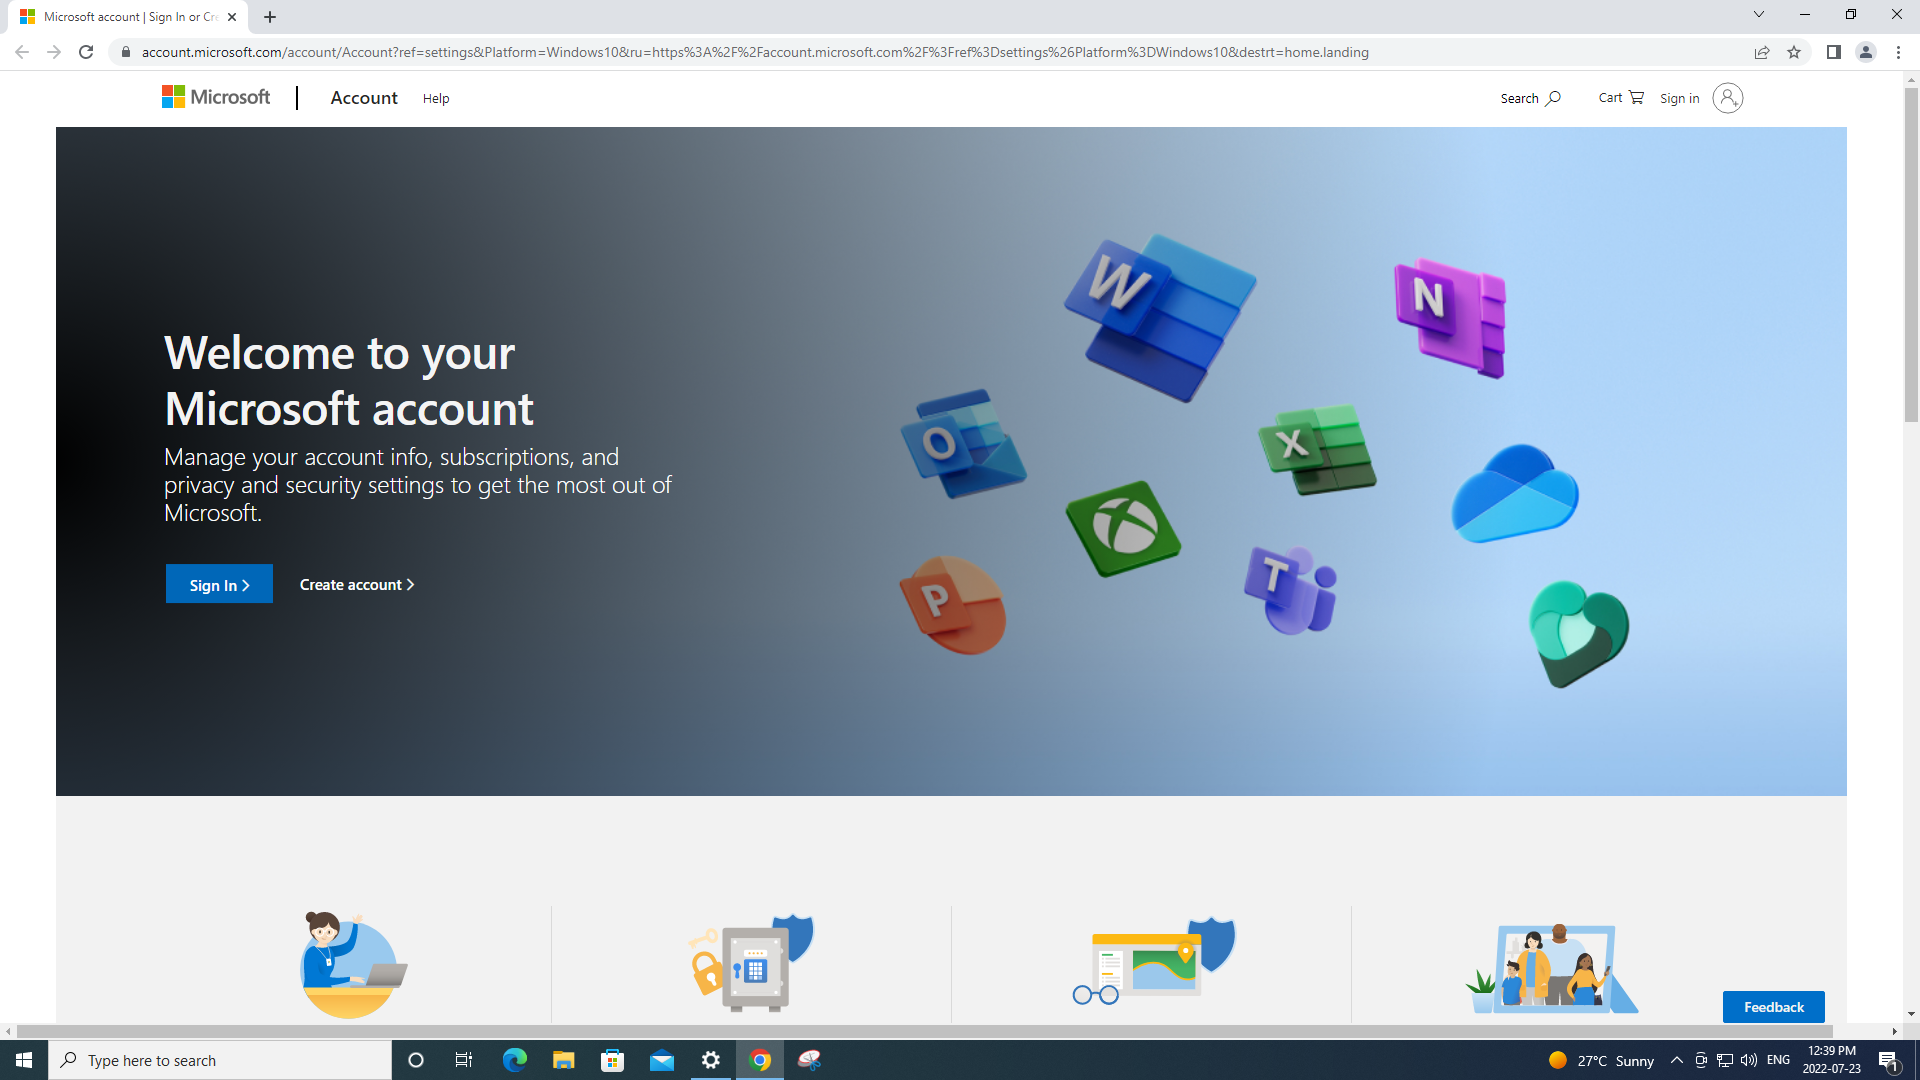1920x1080 pixels.
Task: Open Microsoft Edge from taskbar
Action: tap(514, 1060)
